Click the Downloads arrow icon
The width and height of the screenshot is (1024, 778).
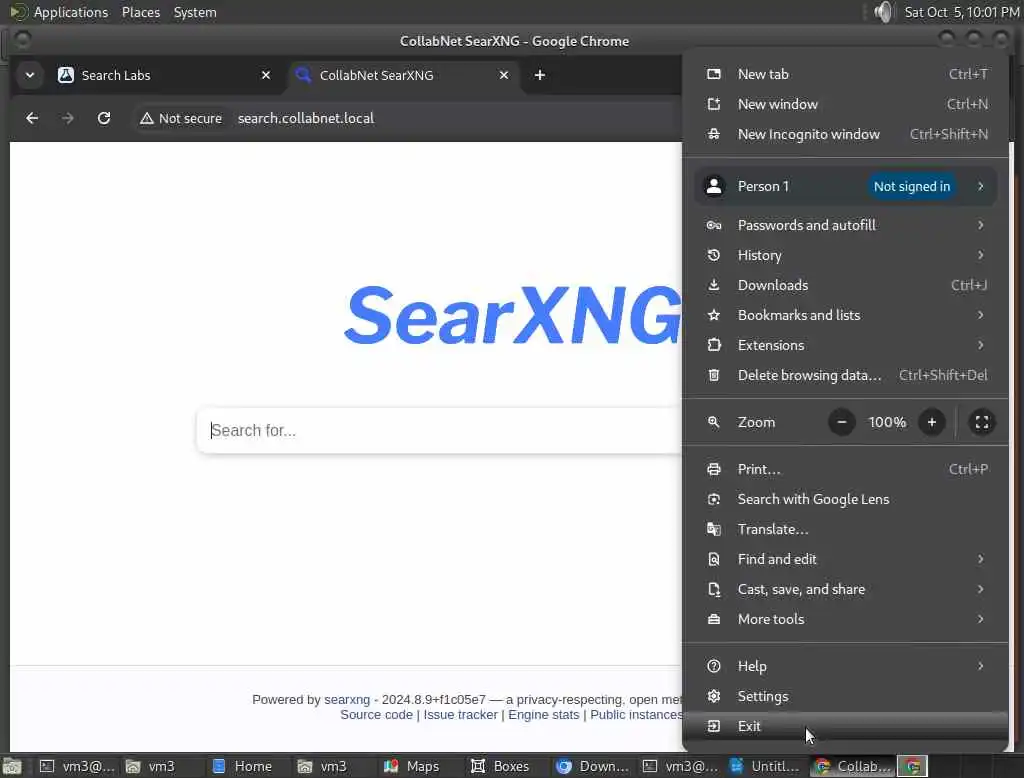point(714,285)
